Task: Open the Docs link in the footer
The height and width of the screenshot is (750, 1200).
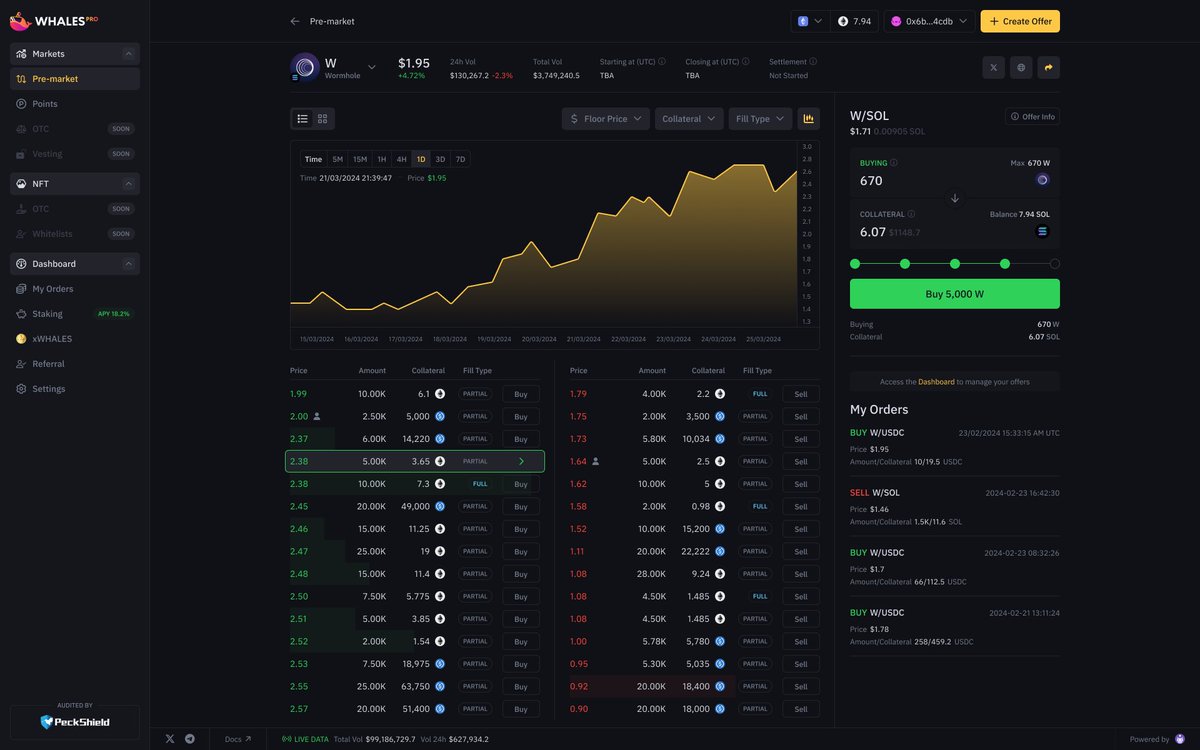Action: tap(238, 739)
